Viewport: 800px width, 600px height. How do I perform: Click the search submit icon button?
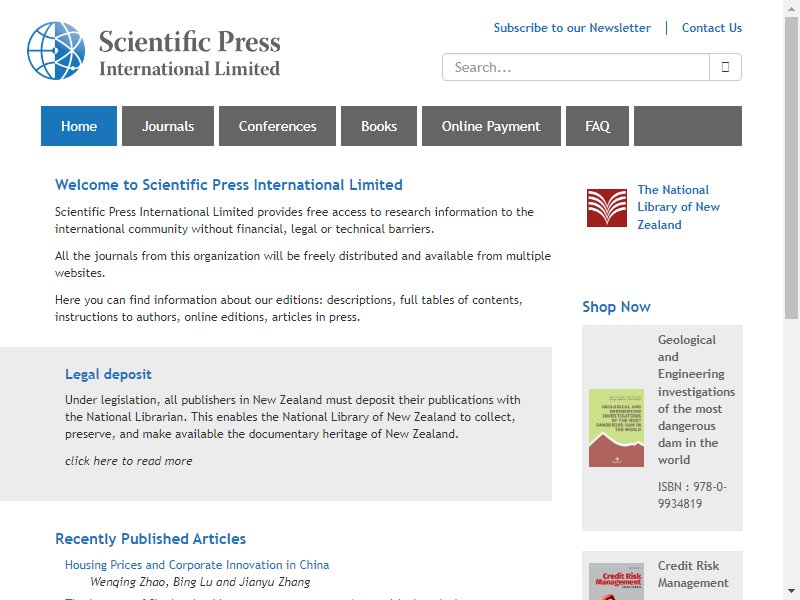(725, 67)
